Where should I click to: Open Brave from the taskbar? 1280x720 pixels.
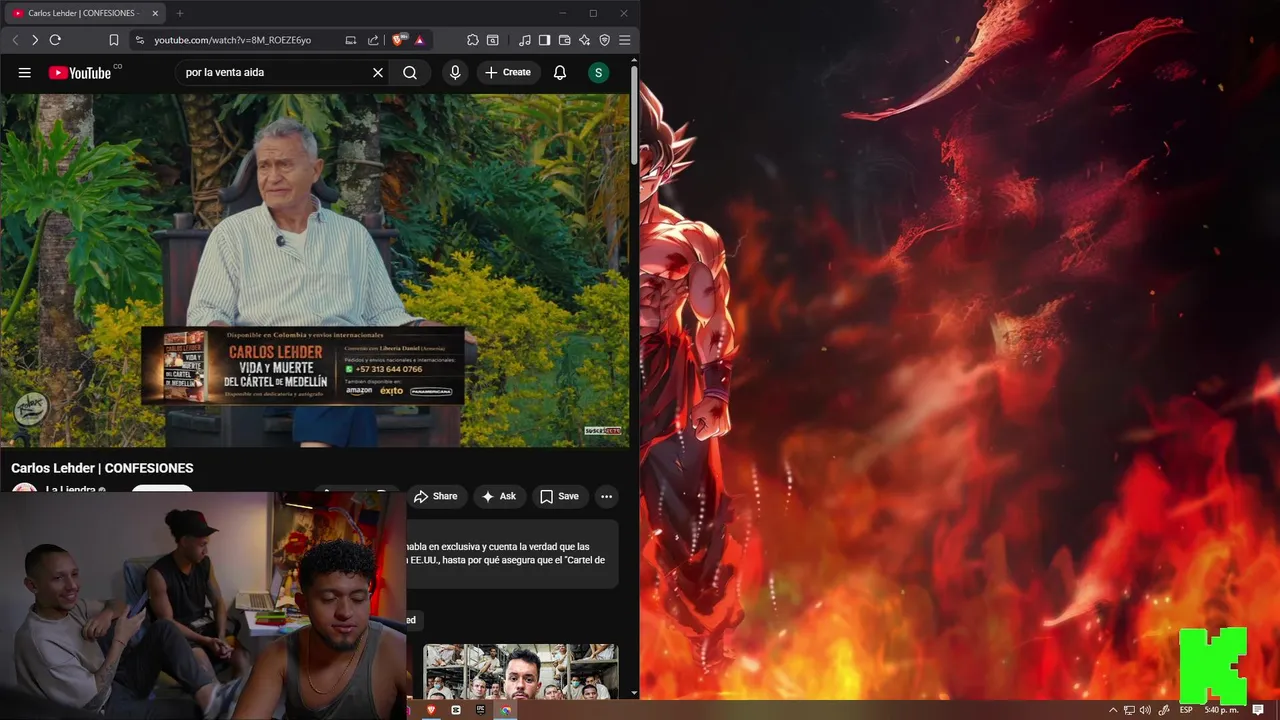[x=432, y=710]
